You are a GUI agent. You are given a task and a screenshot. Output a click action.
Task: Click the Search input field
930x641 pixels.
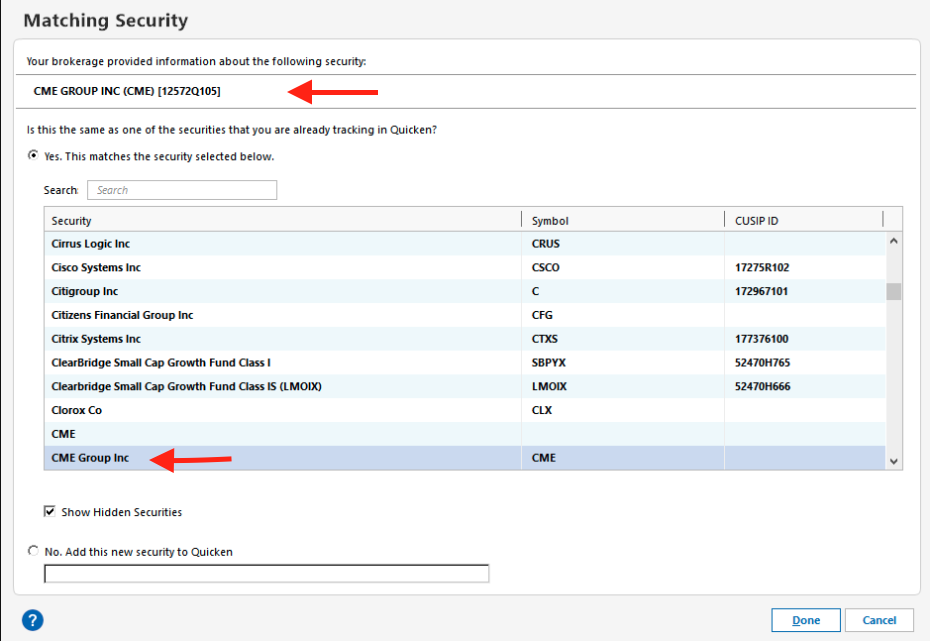(x=182, y=190)
